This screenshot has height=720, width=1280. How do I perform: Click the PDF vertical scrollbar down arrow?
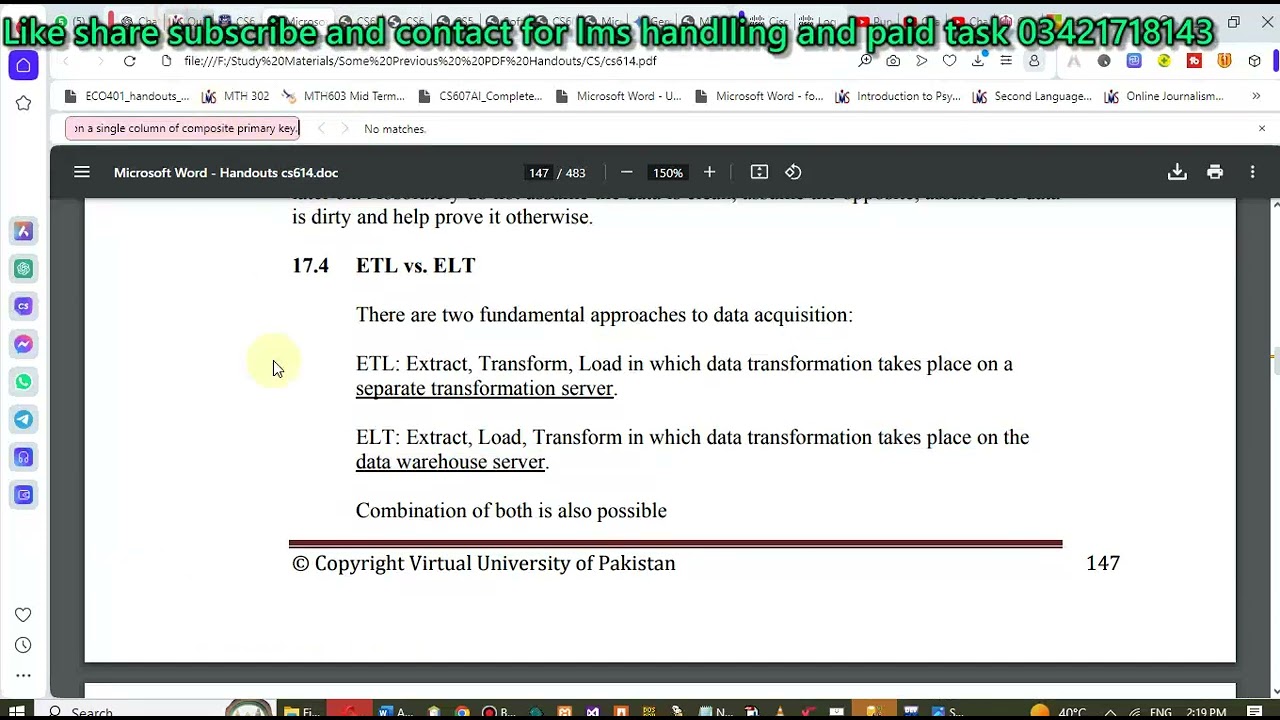[1275, 691]
